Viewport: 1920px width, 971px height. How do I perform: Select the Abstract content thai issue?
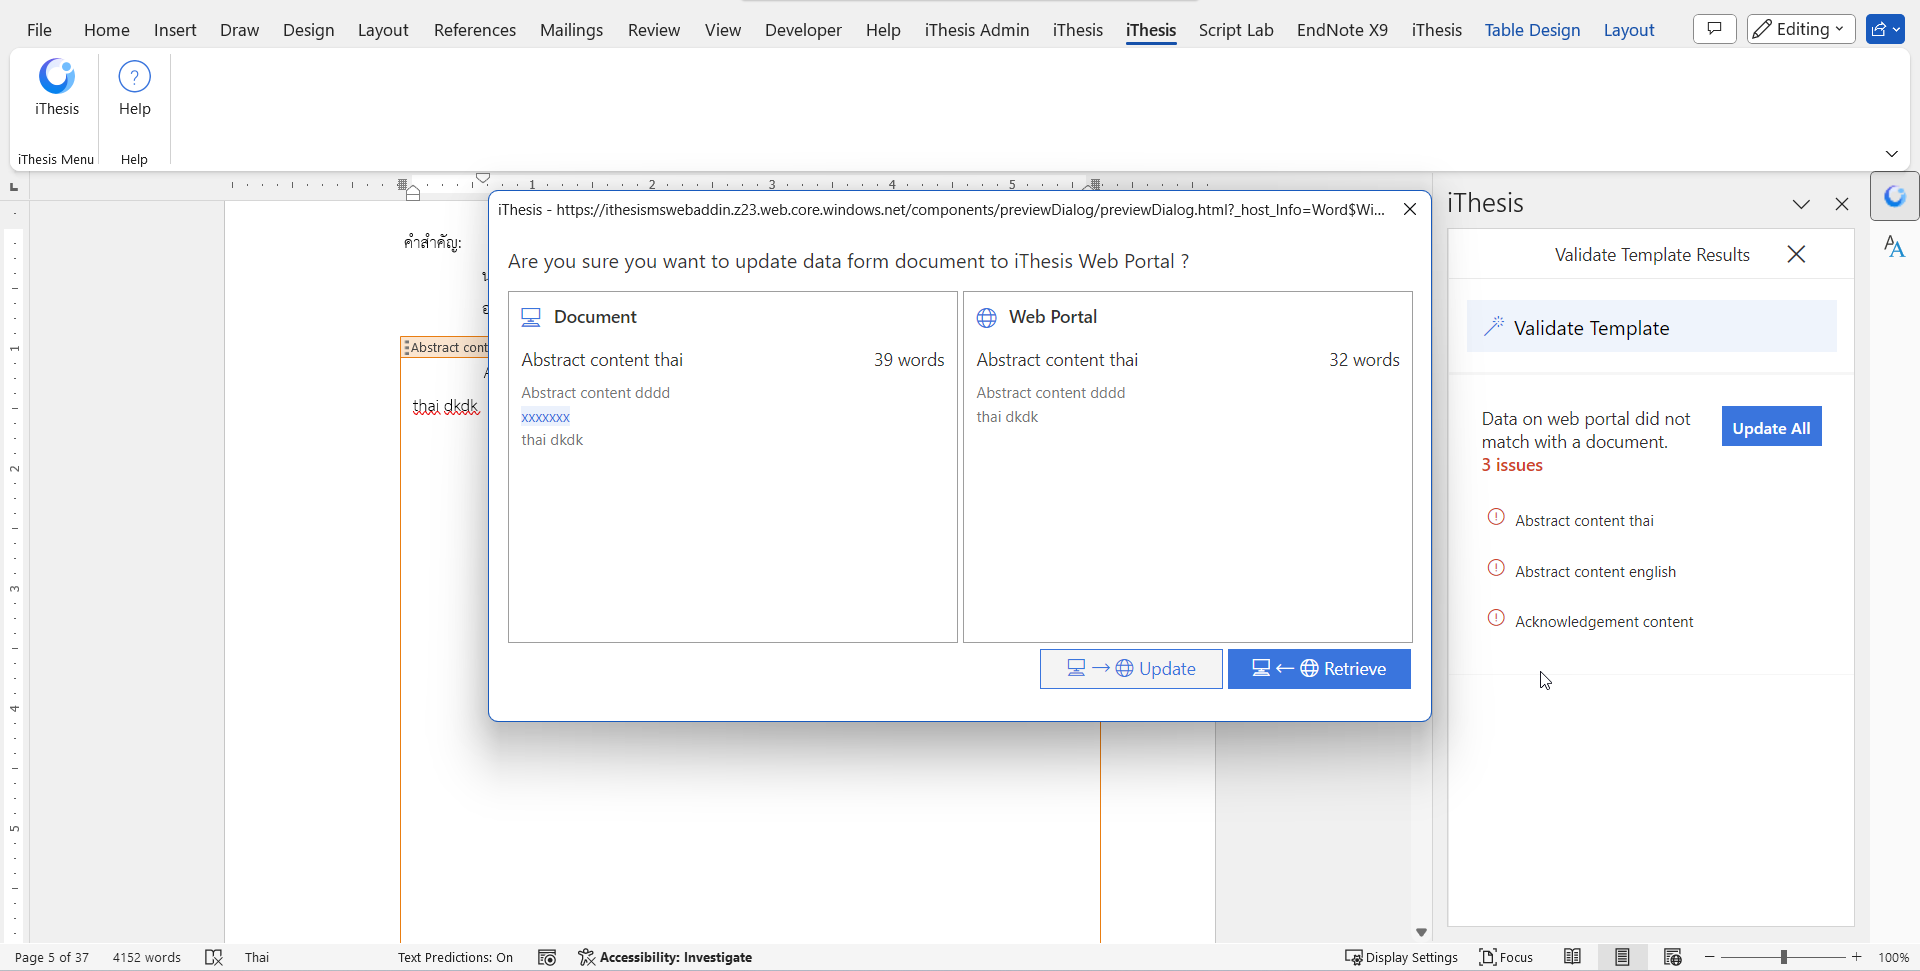[1584, 520]
